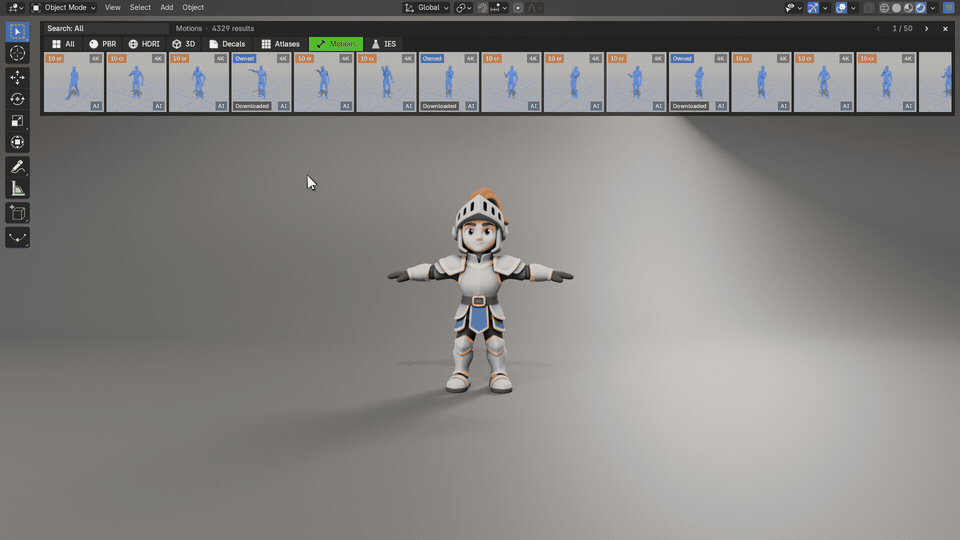
Task: Pick the Rotate tool
Action: pos(17,99)
